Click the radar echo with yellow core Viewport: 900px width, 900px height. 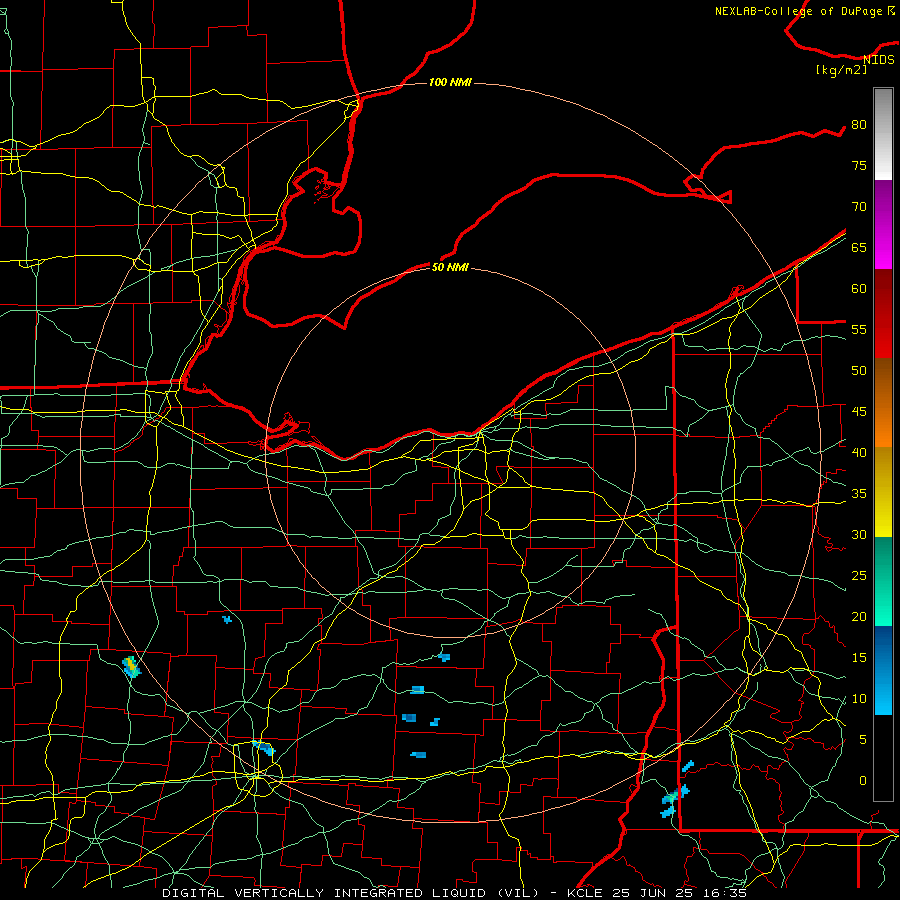click(x=131, y=667)
